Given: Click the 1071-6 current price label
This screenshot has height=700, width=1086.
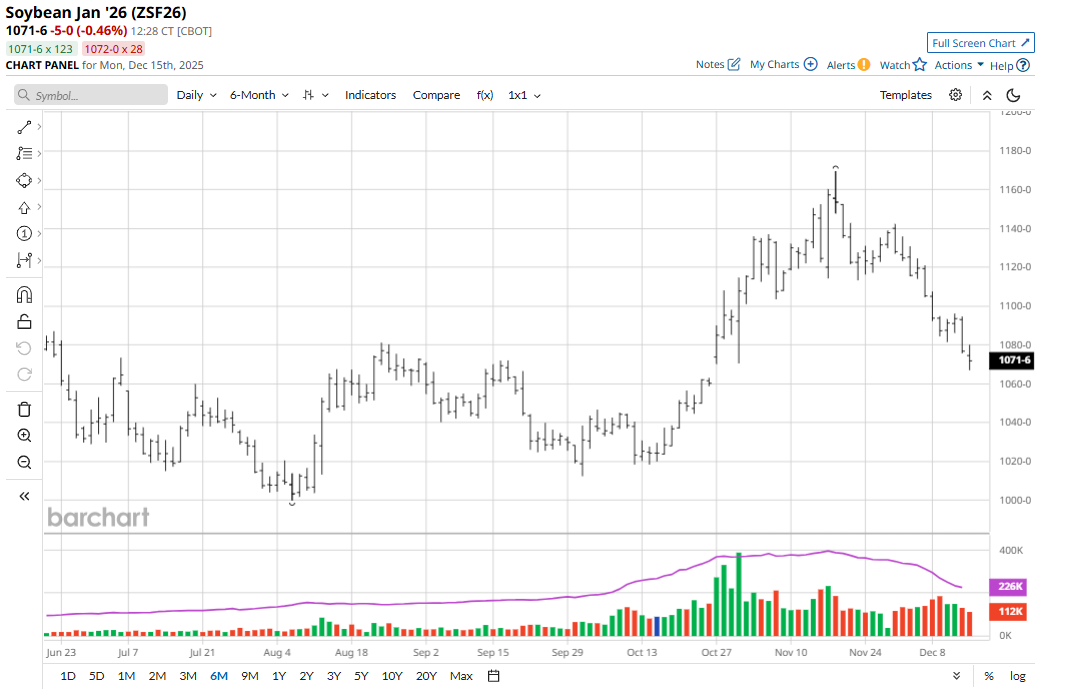Looking at the screenshot, I should pos(1012,360).
